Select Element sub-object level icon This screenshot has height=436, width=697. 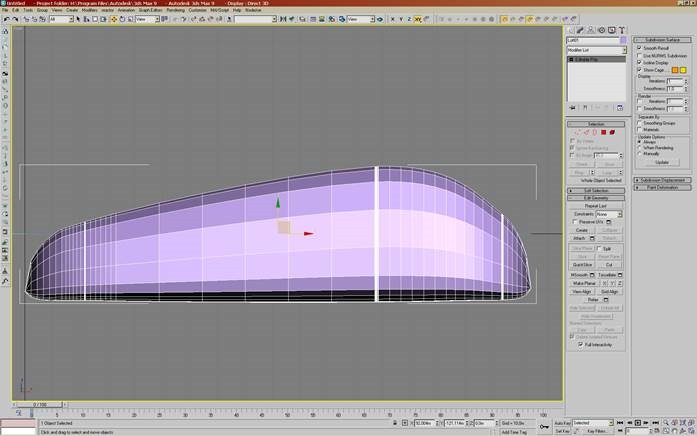[x=611, y=132]
